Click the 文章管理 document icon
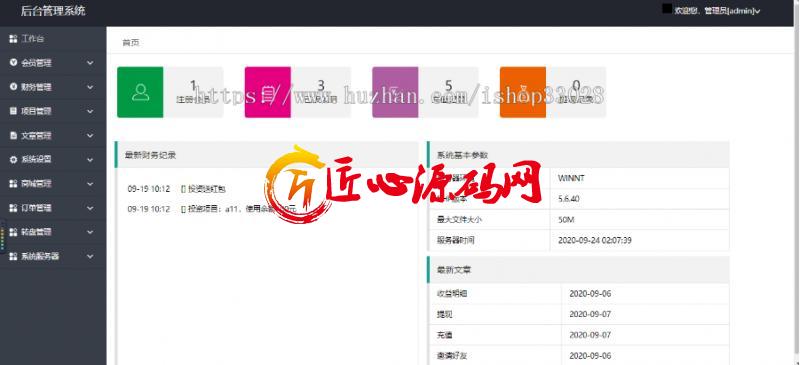Image resolution: width=800 pixels, height=365 pixels. pos(13,135)
